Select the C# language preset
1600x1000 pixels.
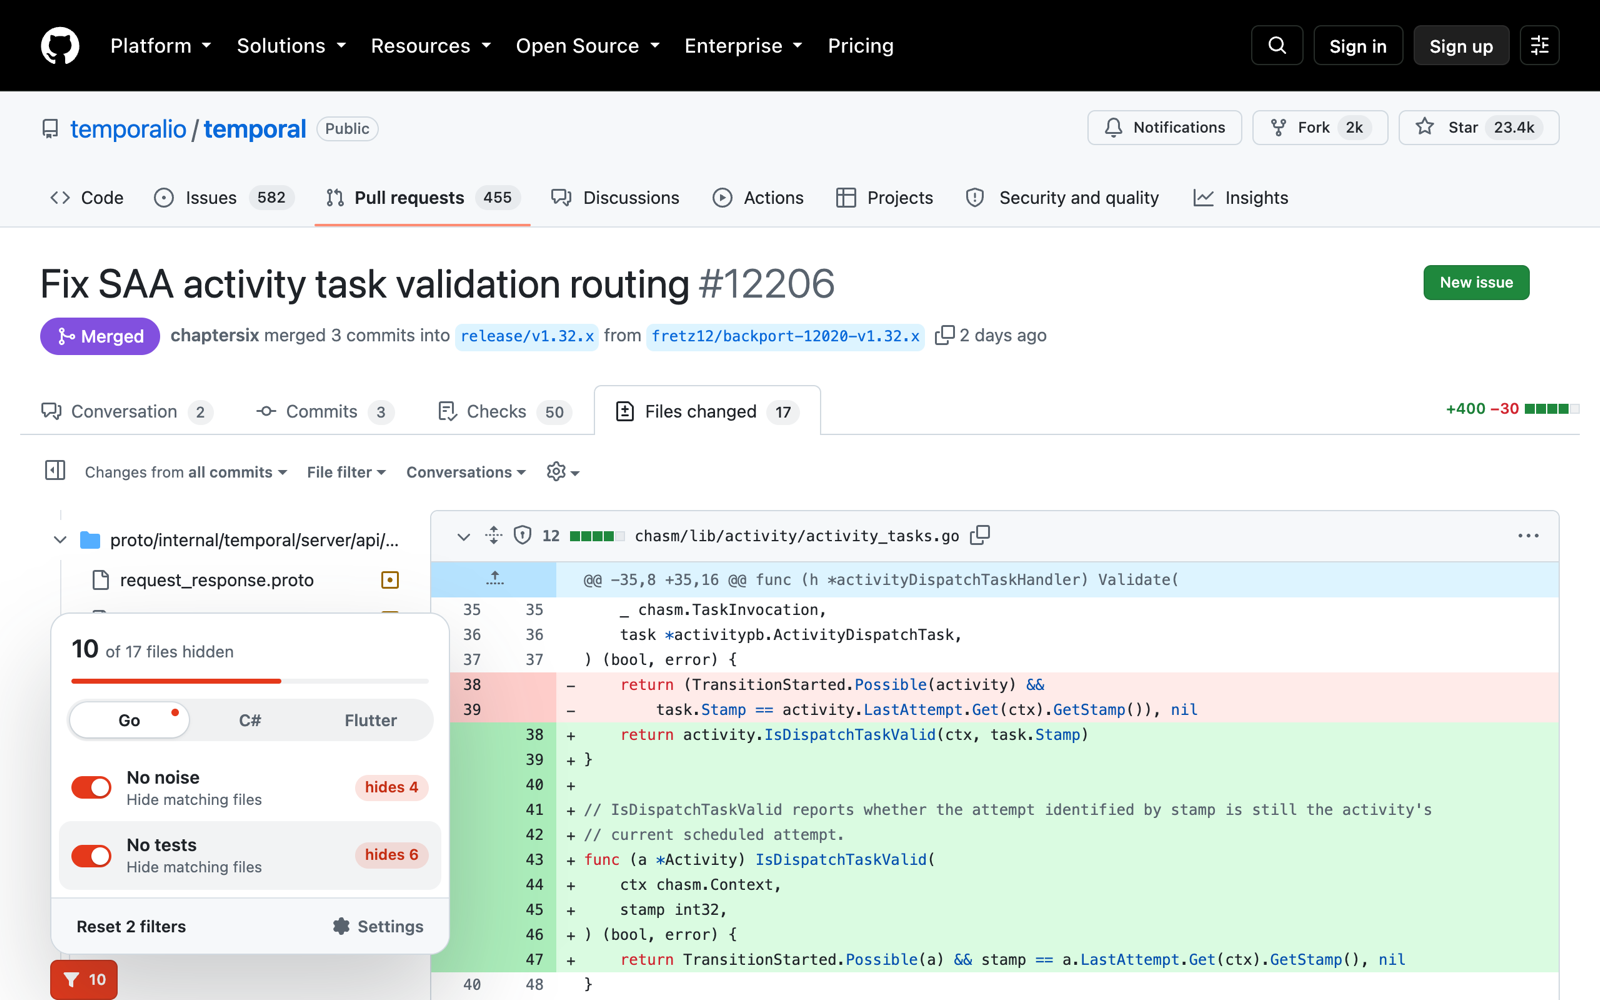pos(250,720)
